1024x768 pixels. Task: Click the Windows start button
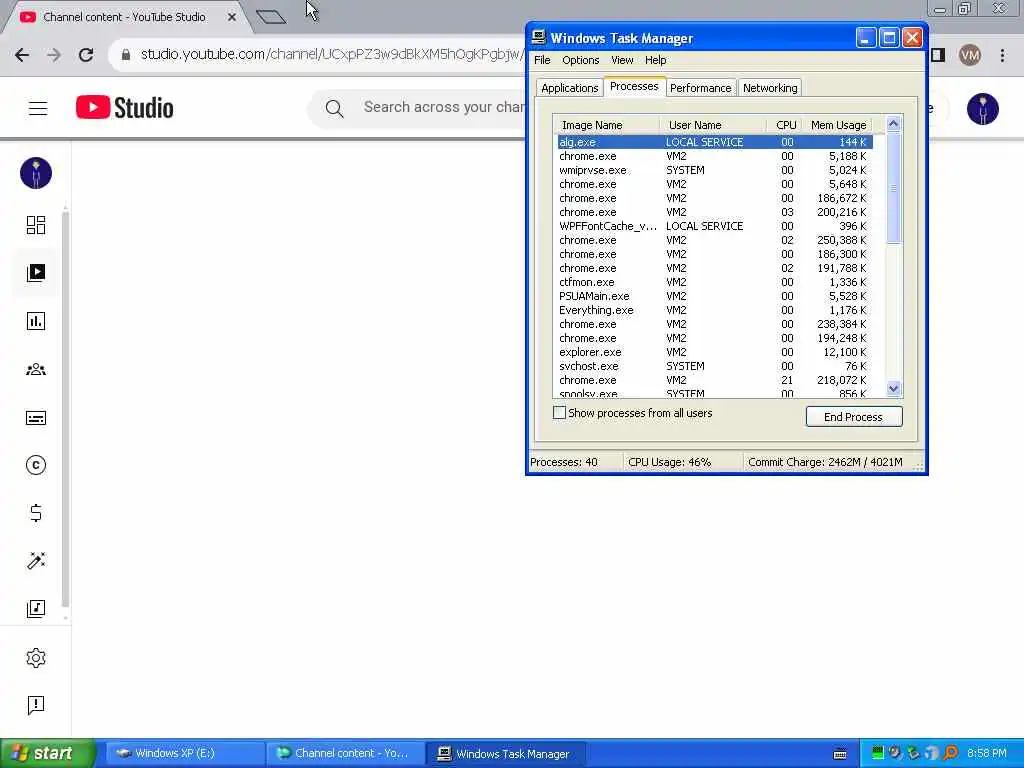(47, 754)
